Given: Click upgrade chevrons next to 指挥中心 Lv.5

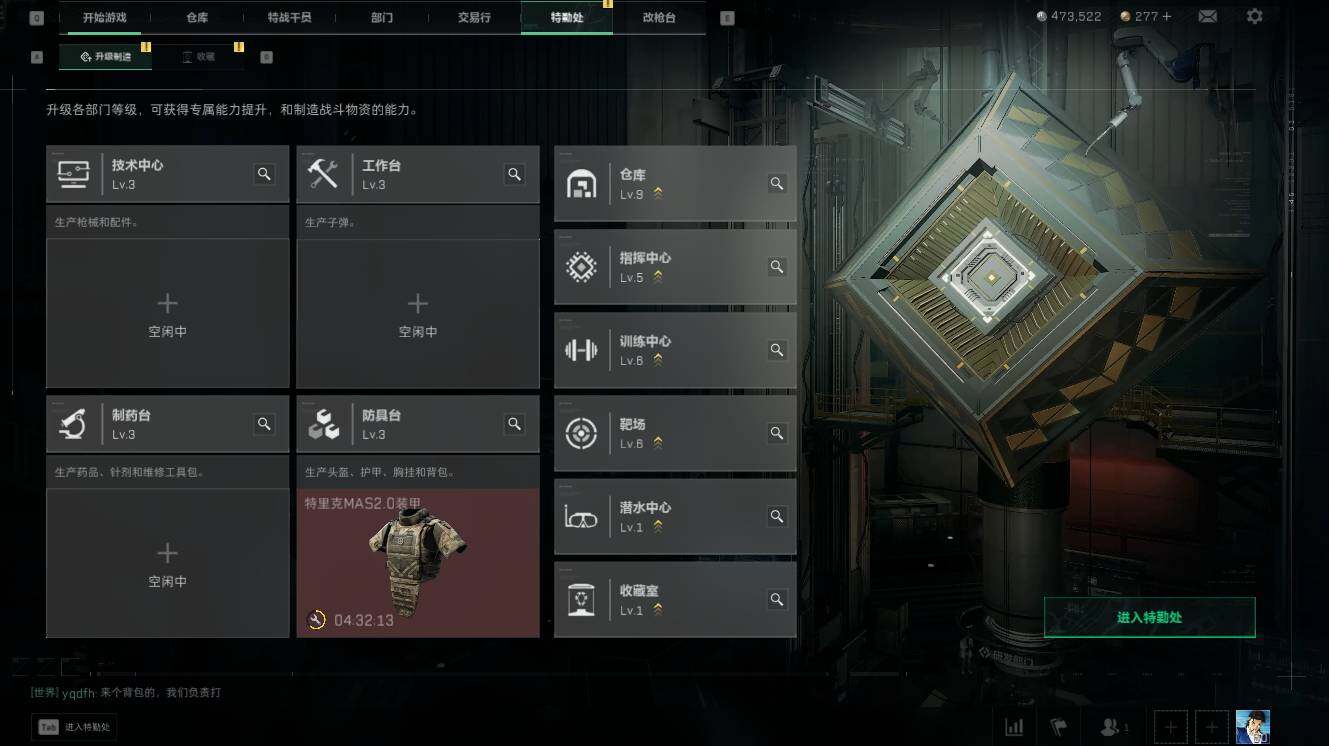Looking at the screenshot, I should (x=658, y=277).
